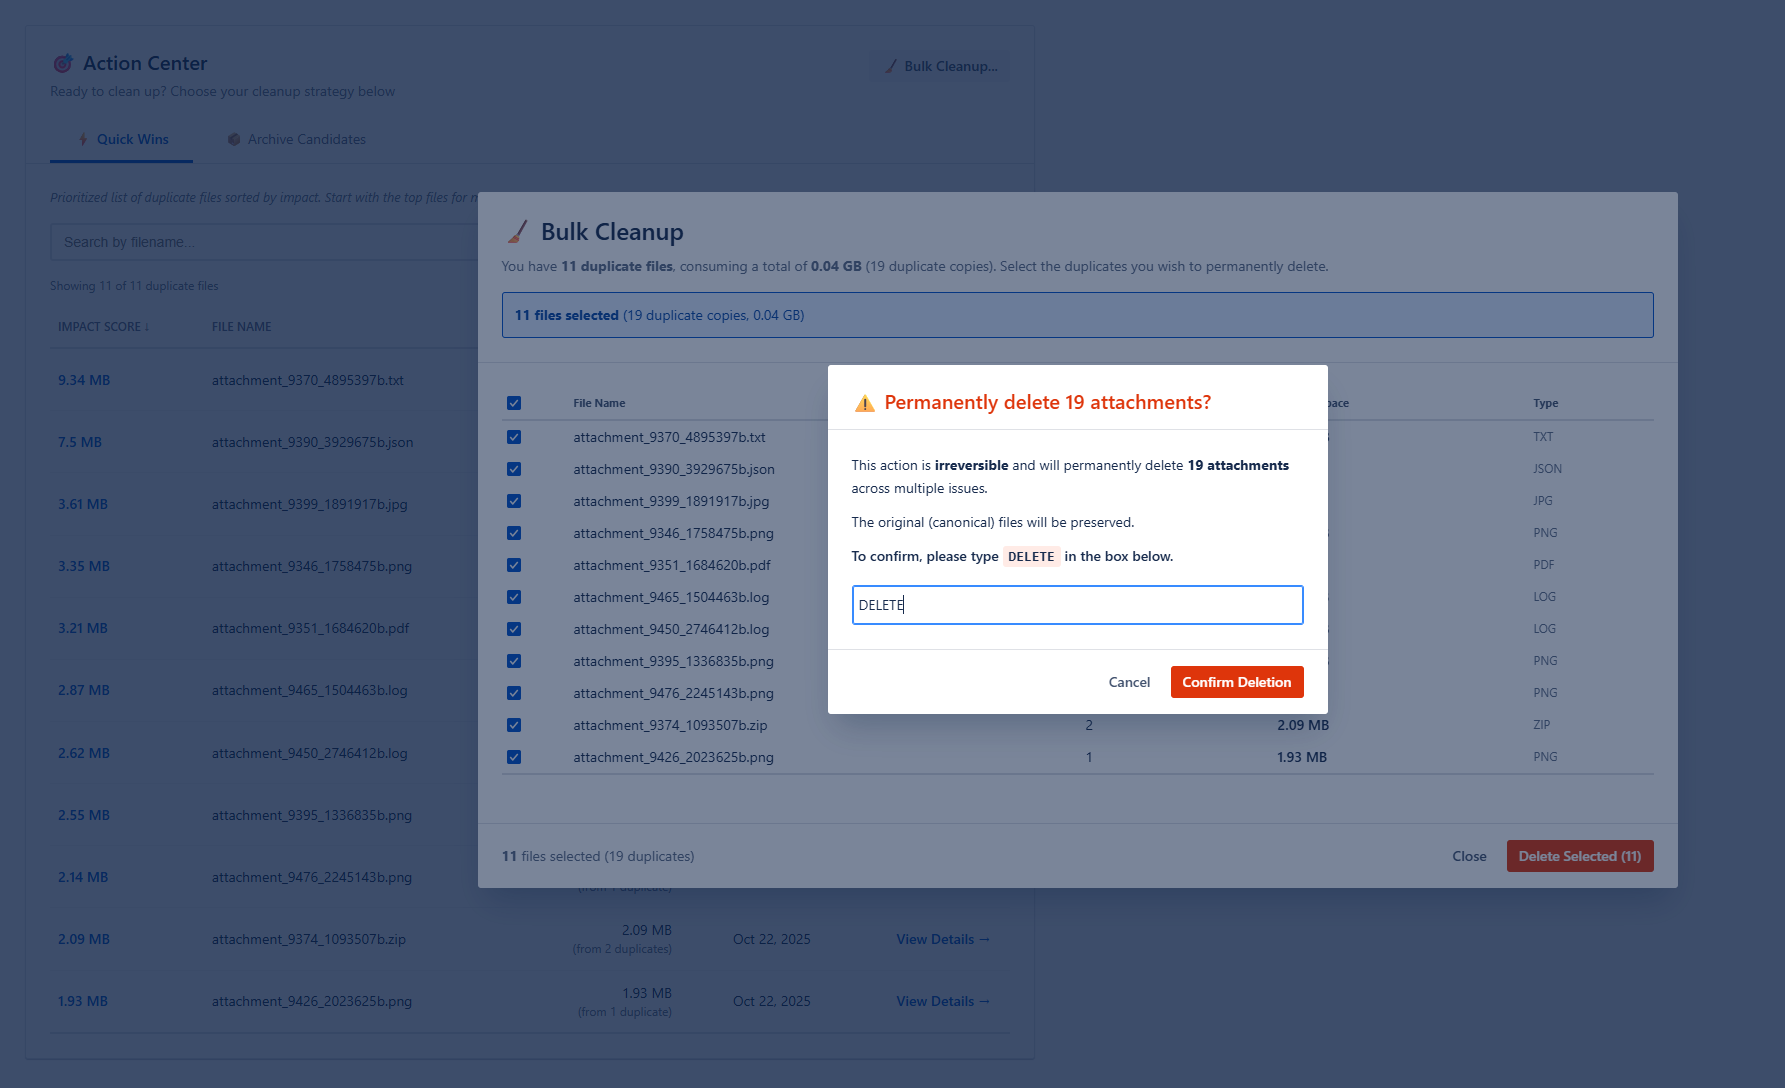
Task: Toggle the Impact Score sort arrow
Action: tap(147, 327)
